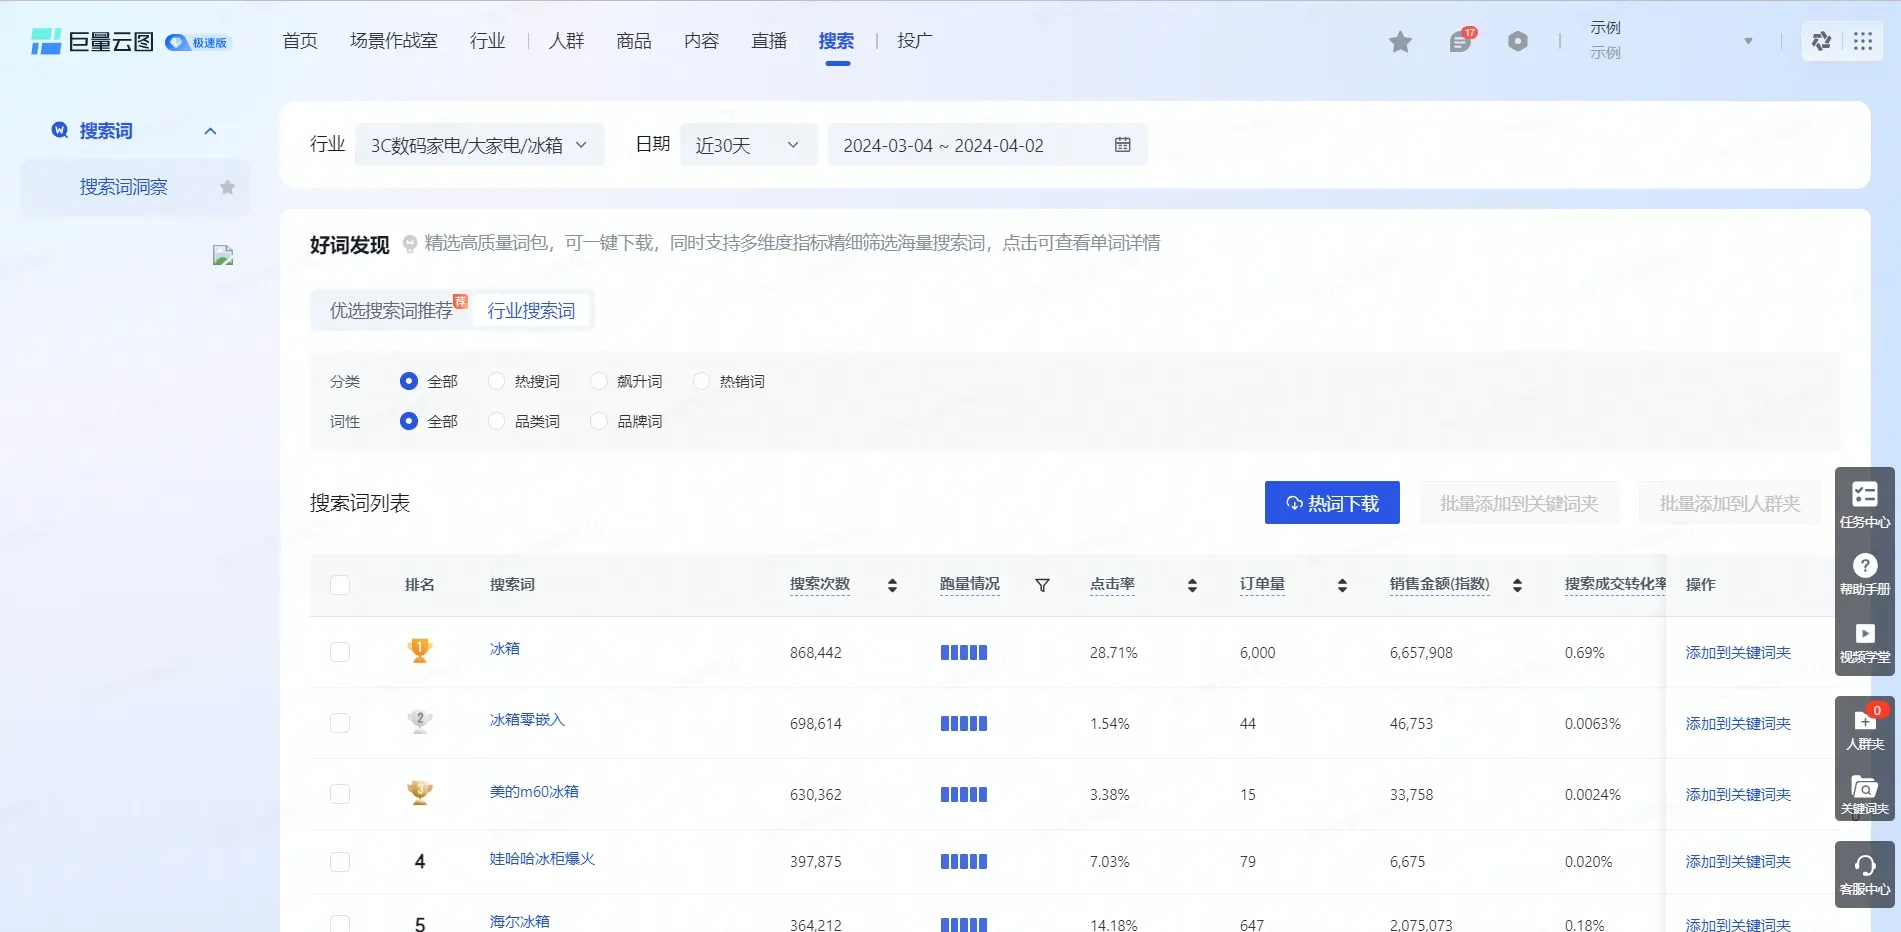Open the app grid menu icon
Screen dimensions: 1901x932
pos(1862,41)
